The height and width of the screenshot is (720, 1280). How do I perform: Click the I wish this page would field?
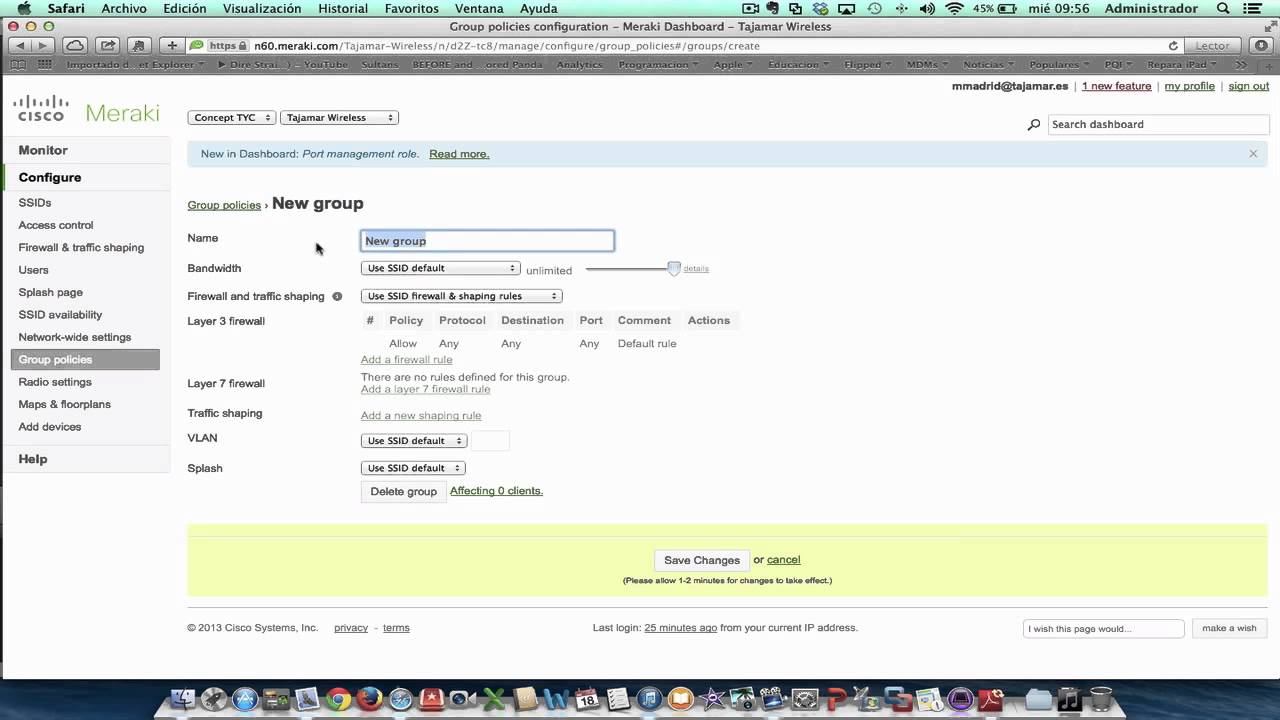[1103, 628]
